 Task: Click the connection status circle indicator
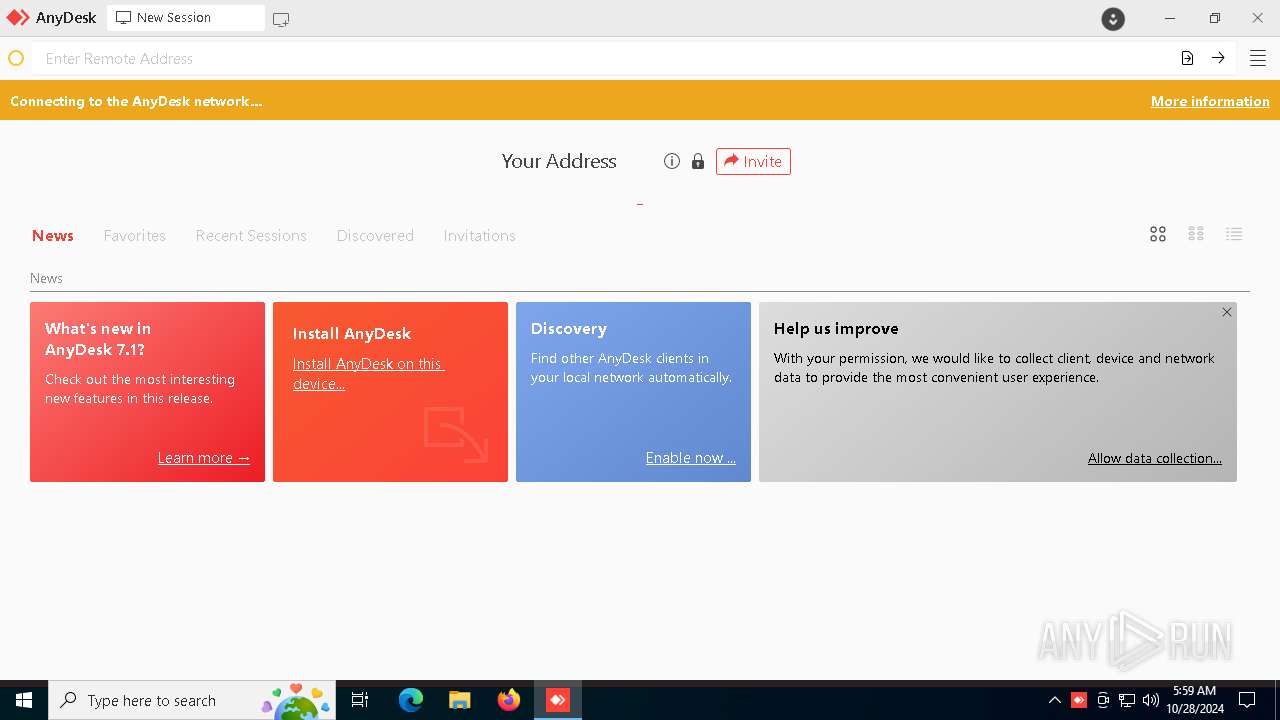click(16, 59)
